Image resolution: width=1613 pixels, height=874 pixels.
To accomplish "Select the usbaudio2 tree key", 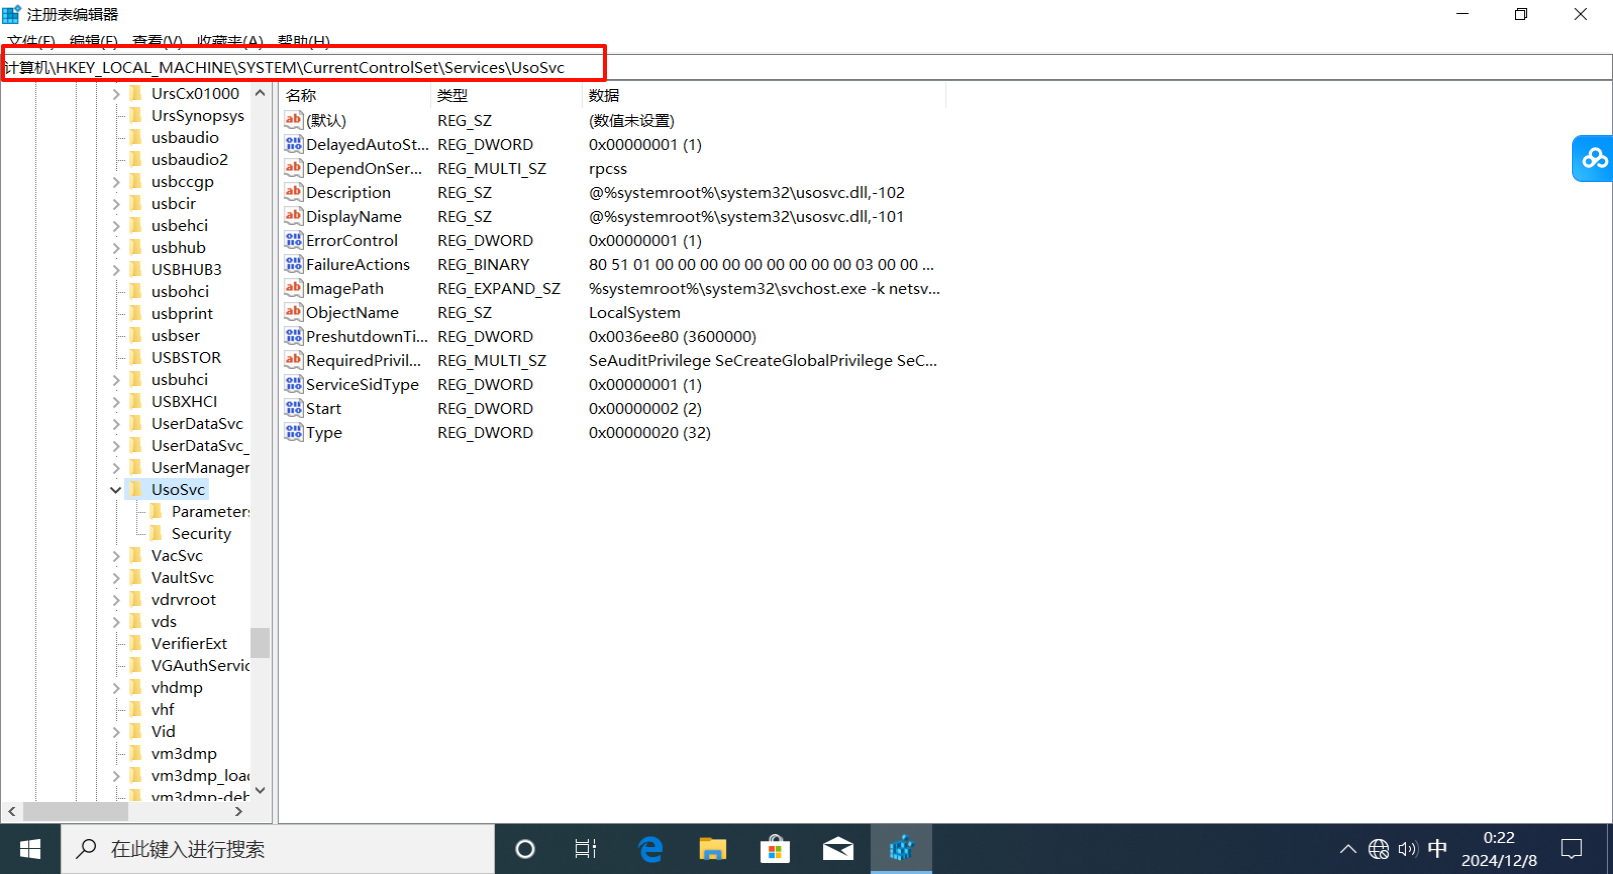I will (189, 159).
